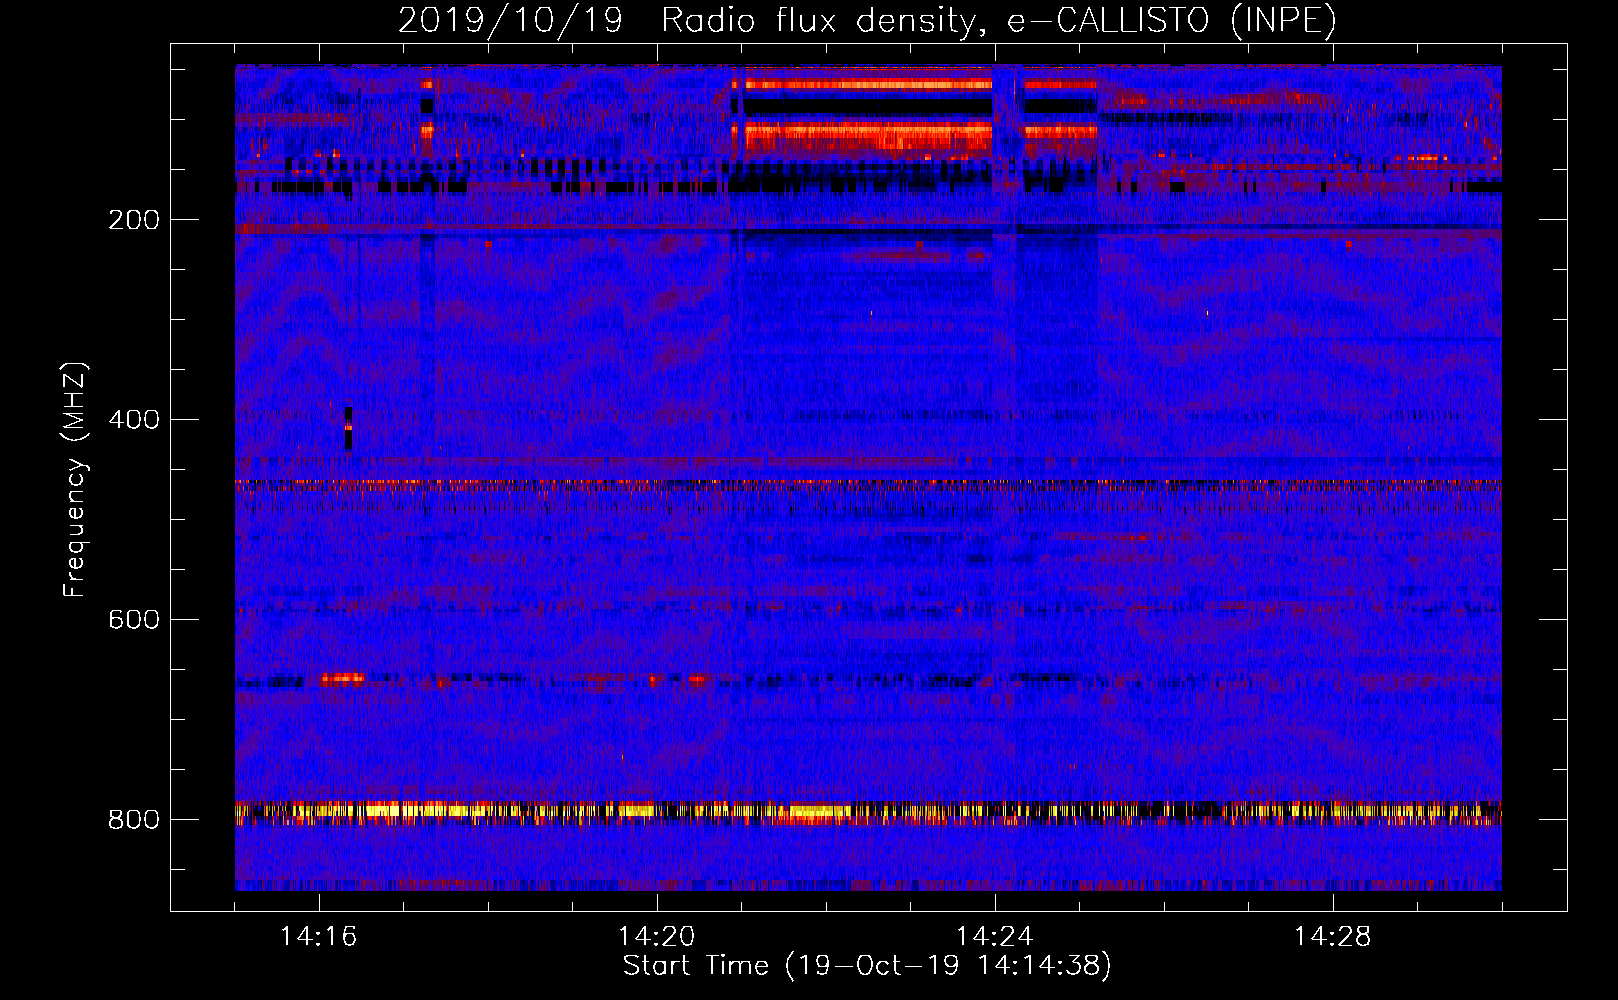Click the small black-red spot near 400 MHz

pos(348,429)
